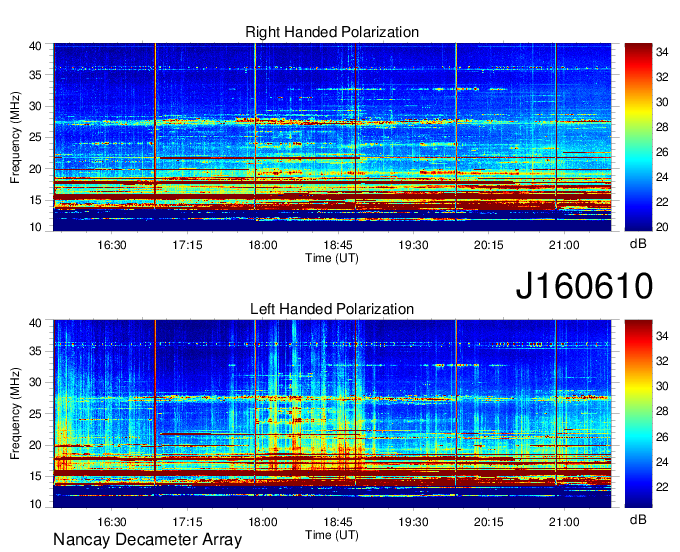Click 25 MHz tick on Left Handed plot
The width and height of the screenshot is (680, 552).
click(35, 414)
